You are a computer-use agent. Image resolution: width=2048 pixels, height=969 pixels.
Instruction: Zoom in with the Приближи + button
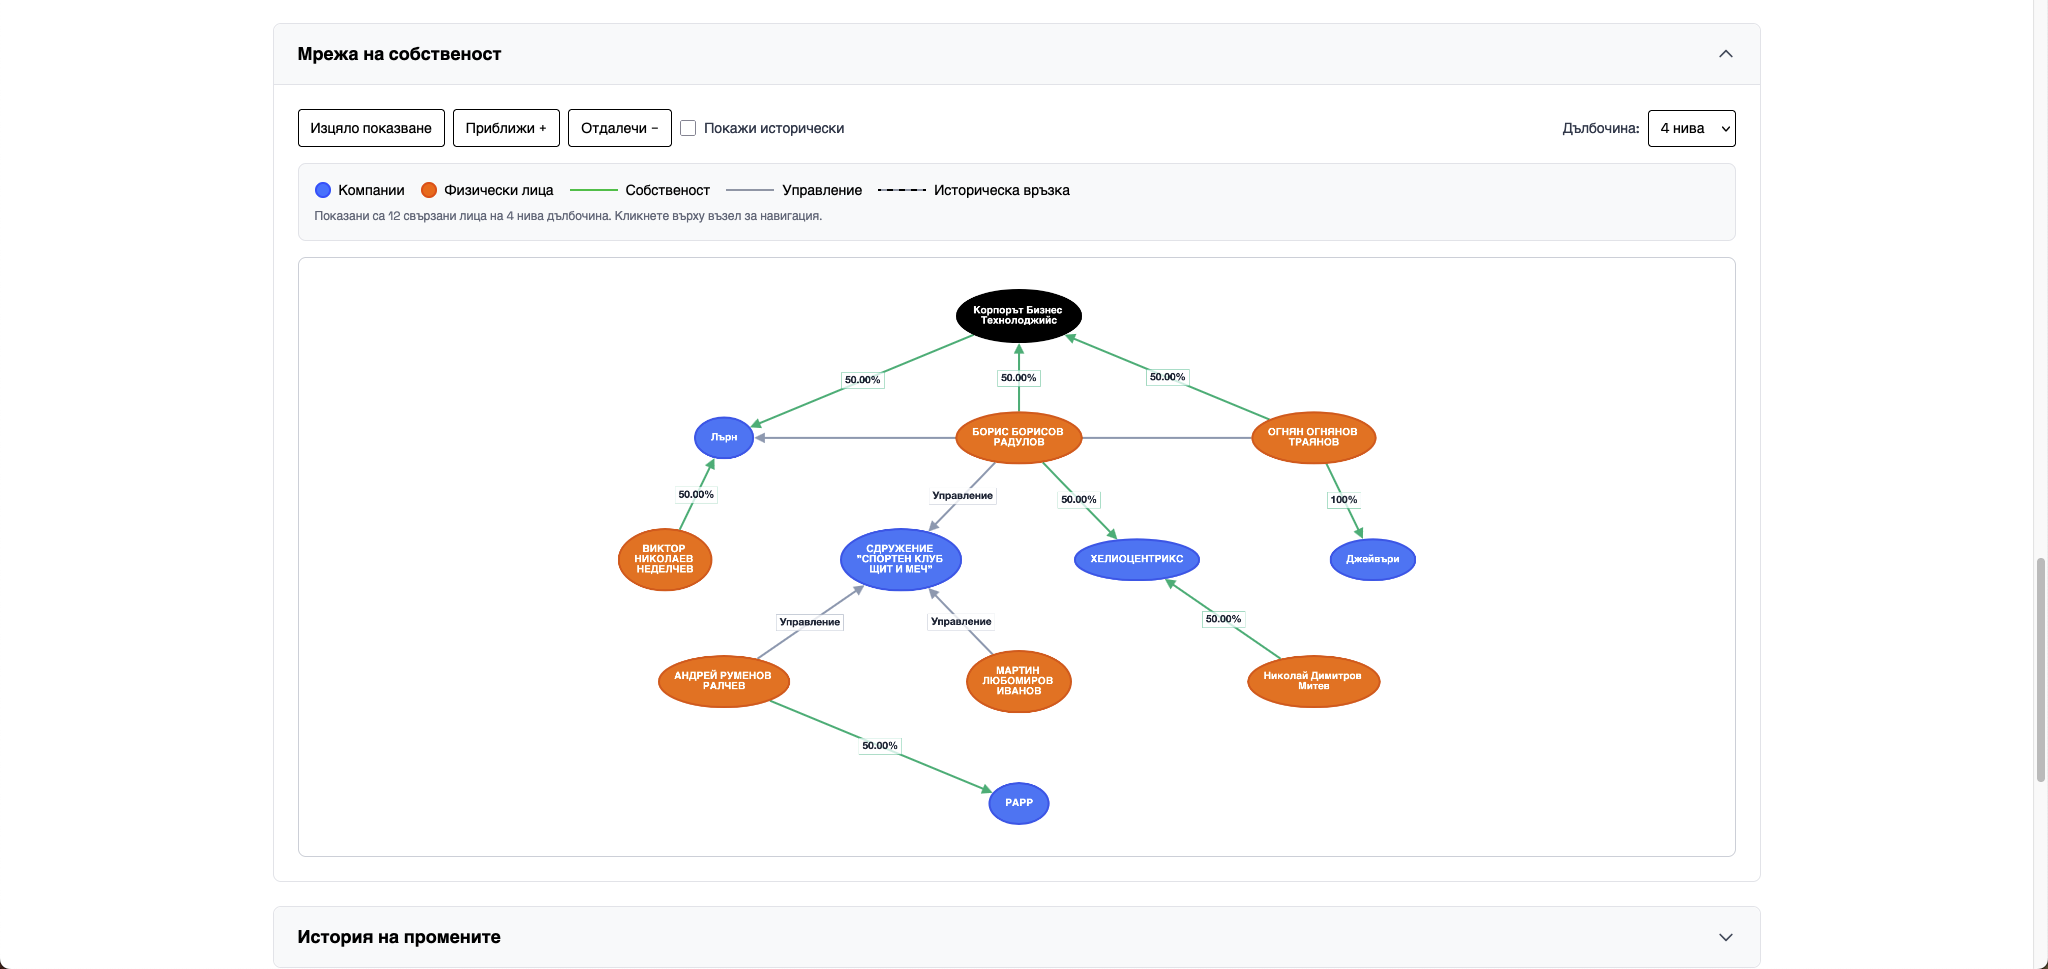pyautogui.click(x=506, y=128)
